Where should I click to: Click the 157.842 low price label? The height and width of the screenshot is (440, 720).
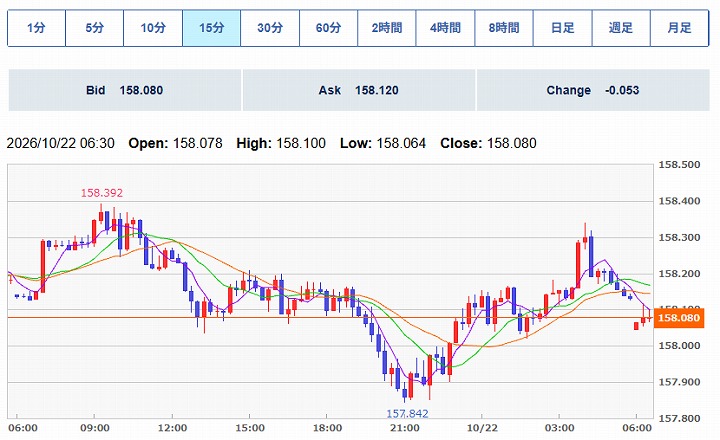407,413
